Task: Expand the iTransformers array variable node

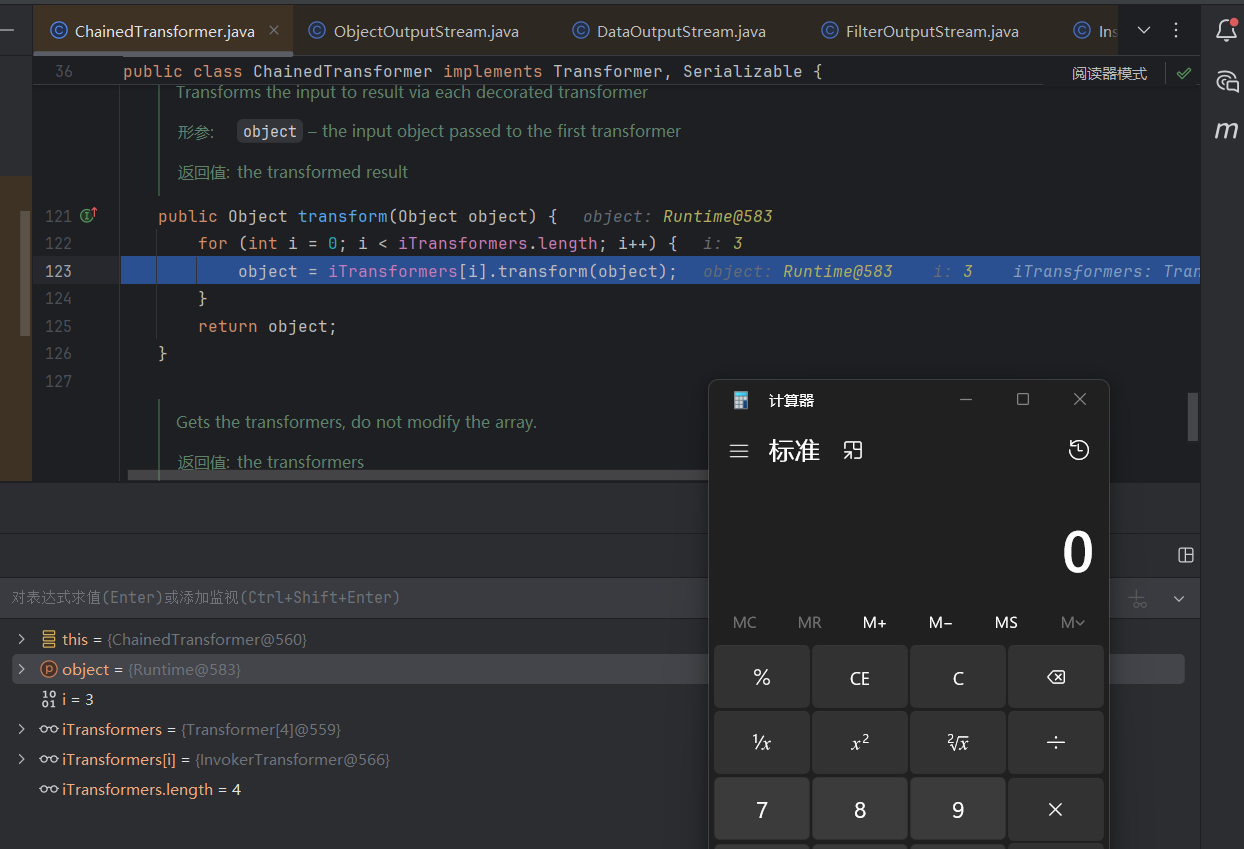Action: tap(22, 729)
